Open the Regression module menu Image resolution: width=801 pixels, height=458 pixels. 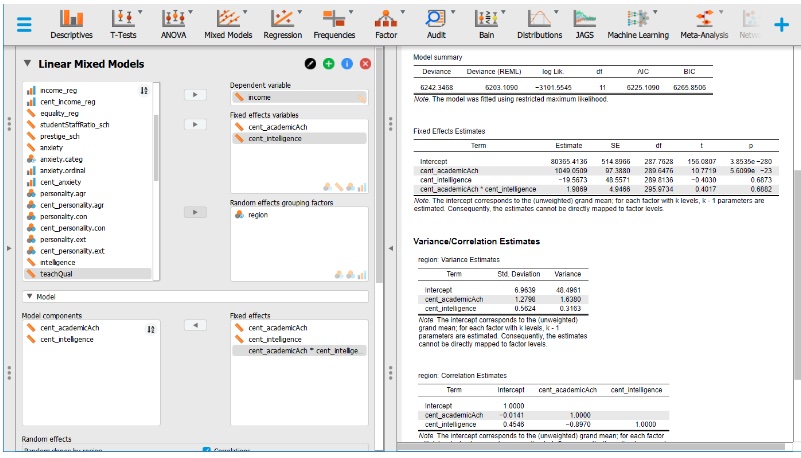282,25
